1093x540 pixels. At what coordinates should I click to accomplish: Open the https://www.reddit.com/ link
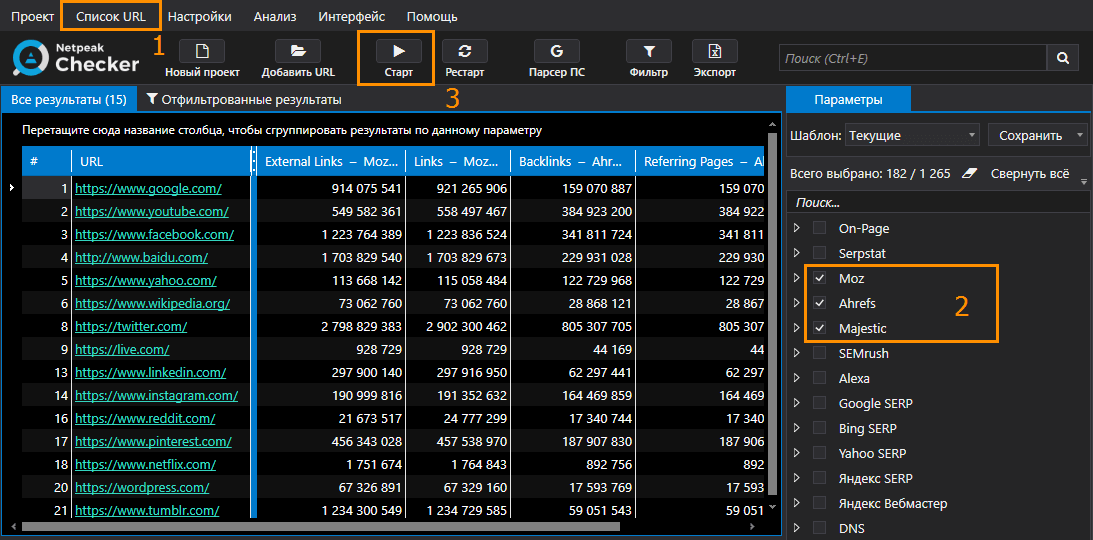point(145,418)
